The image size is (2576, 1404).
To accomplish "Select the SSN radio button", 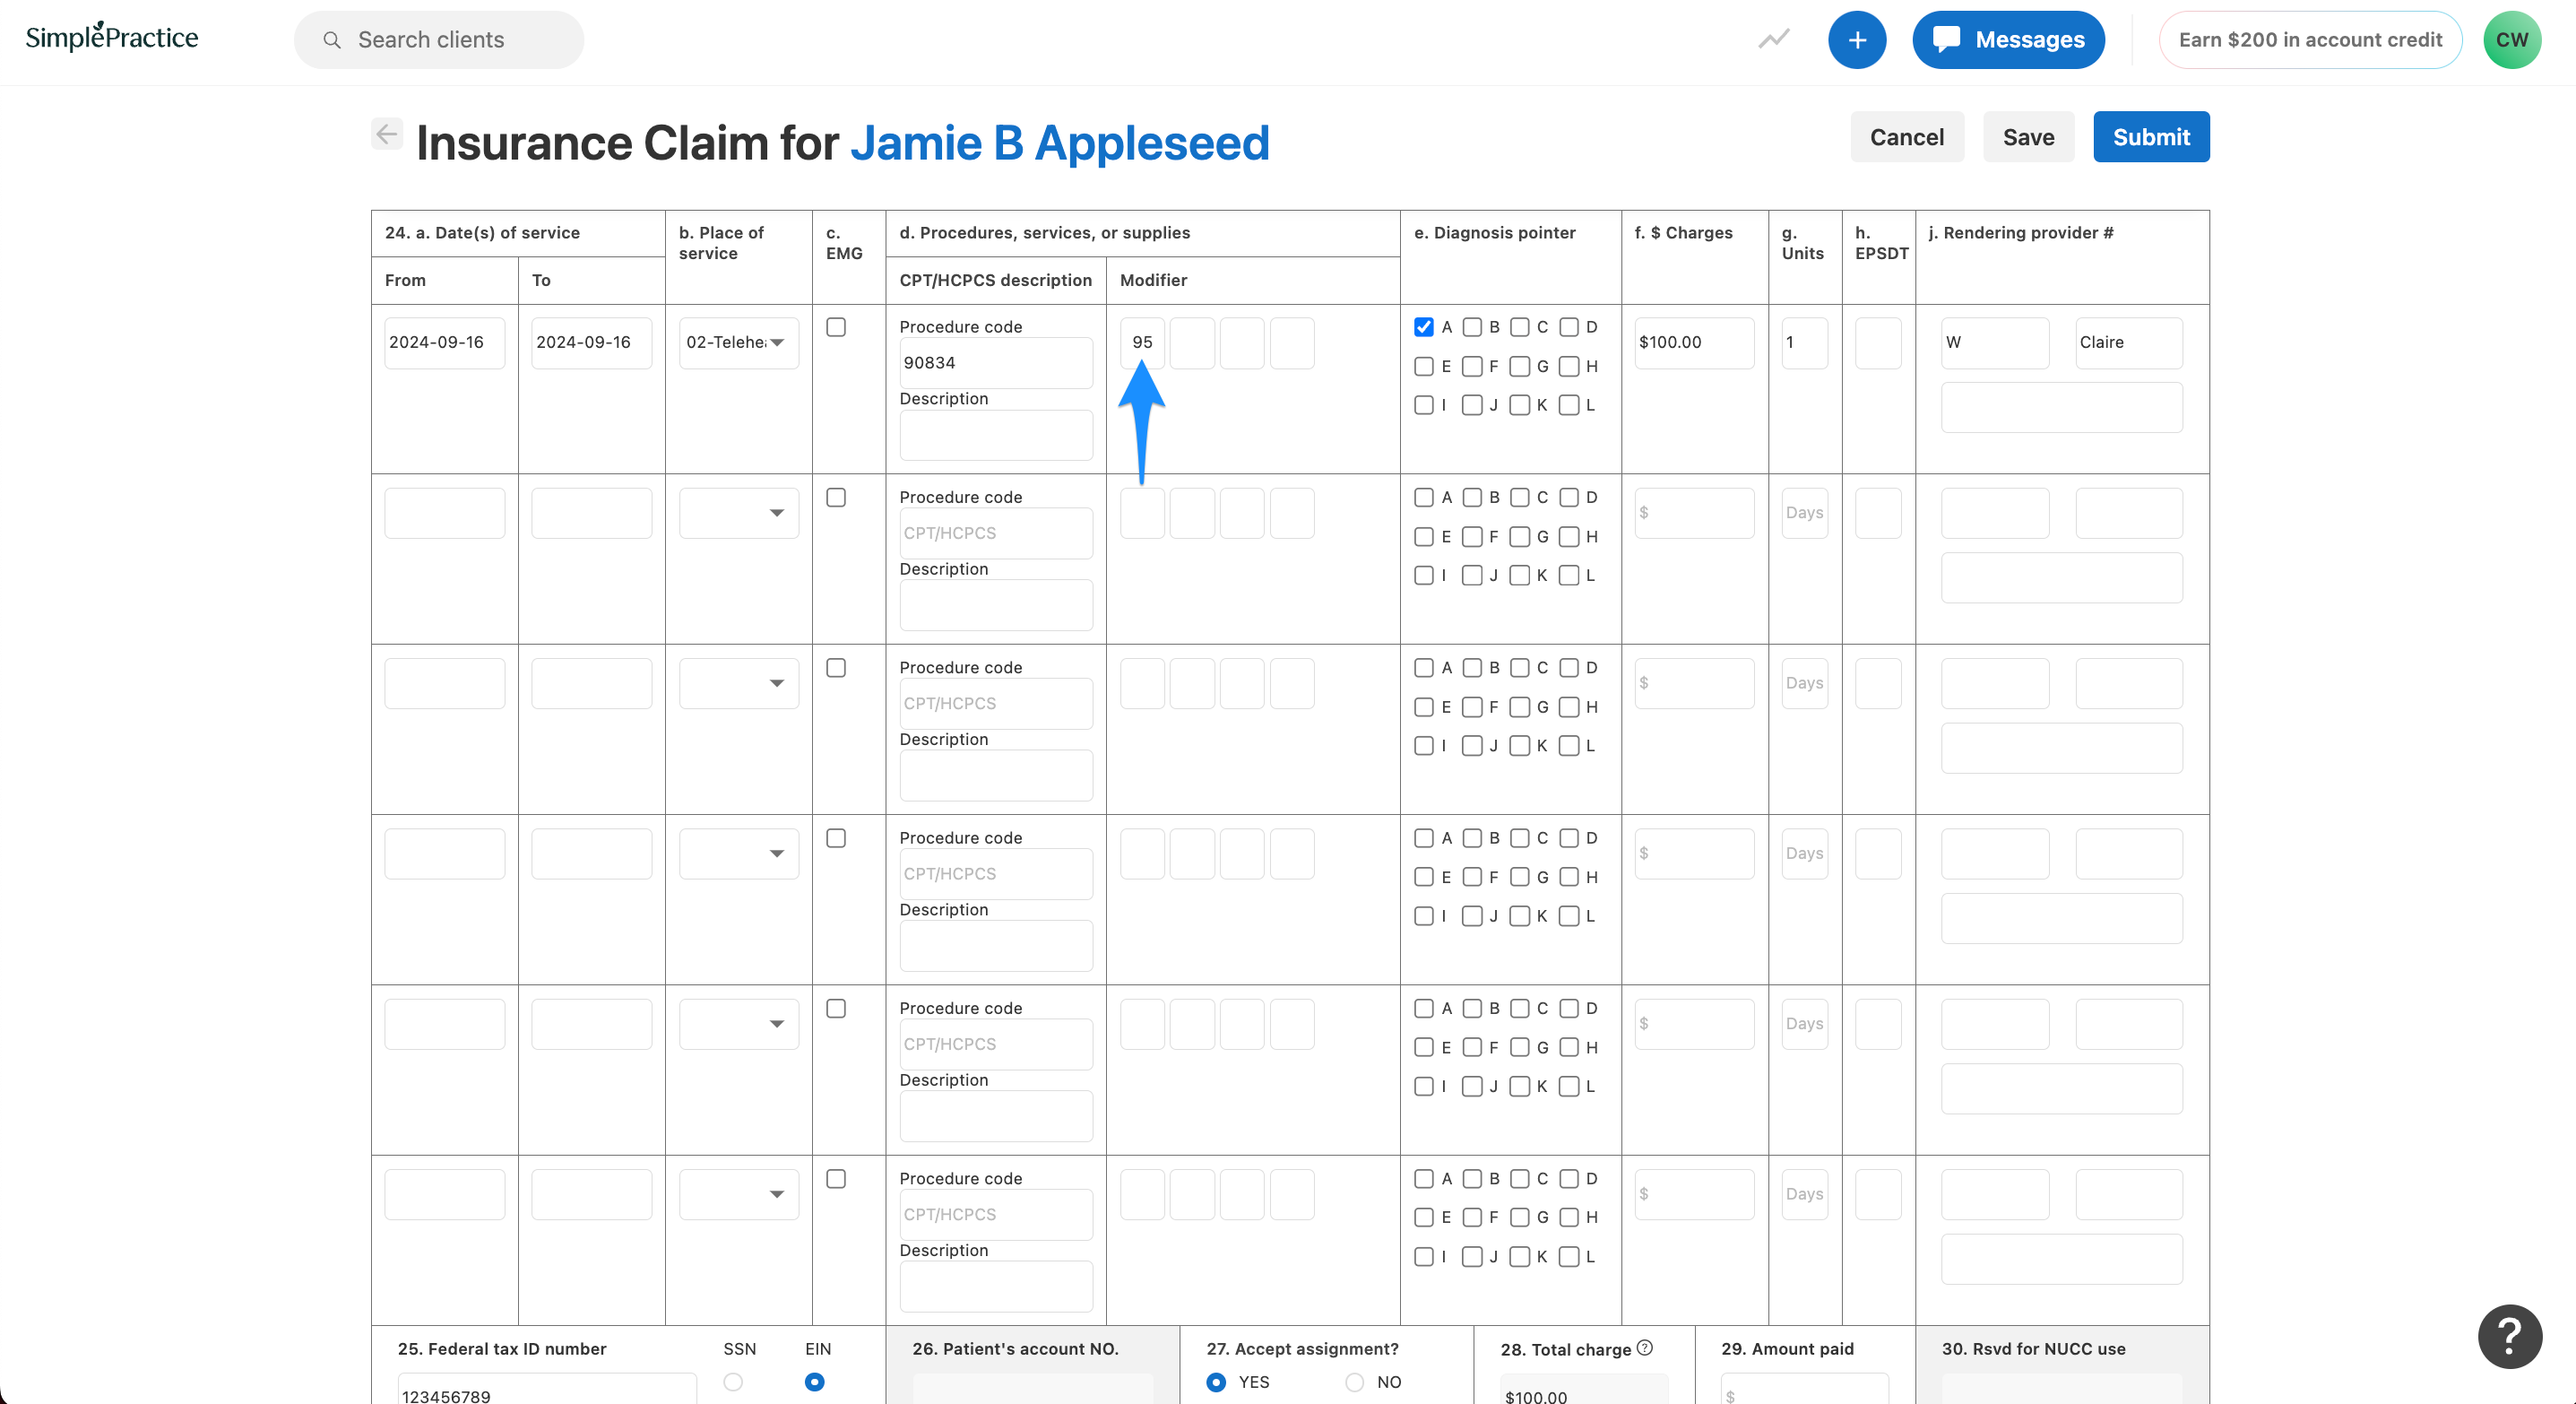I will click(733, 1381).
